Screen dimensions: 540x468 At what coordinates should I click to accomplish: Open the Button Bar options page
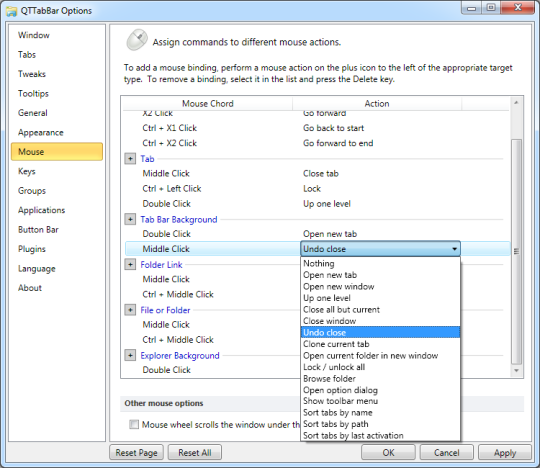point(57,230)
